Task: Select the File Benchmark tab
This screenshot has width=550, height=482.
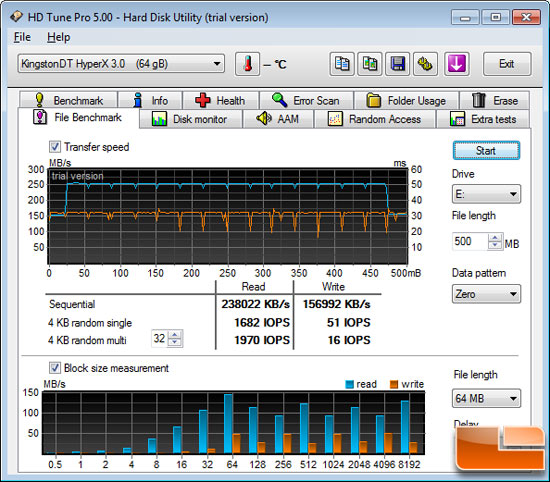Action: pyautogui.click(x=78, y=118)
